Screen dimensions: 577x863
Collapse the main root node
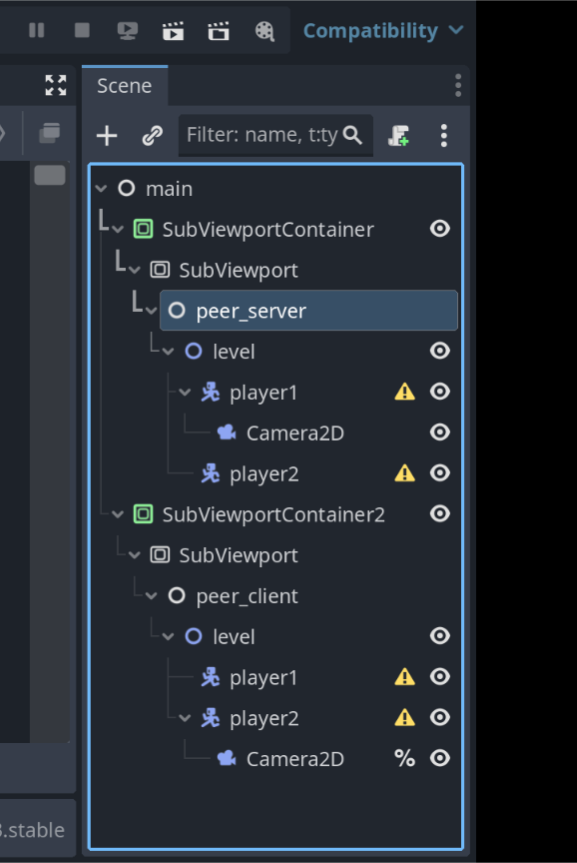(101, 189)
